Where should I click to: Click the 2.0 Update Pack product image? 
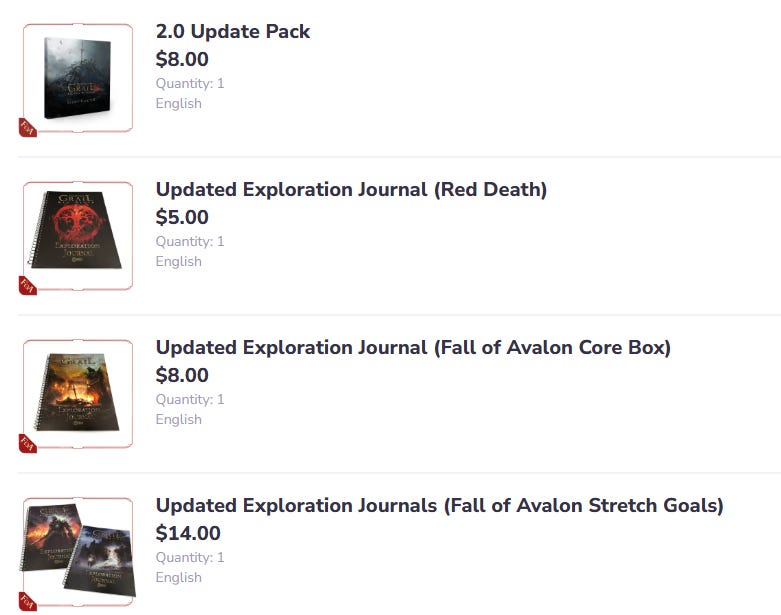click(x=77, y=78)
